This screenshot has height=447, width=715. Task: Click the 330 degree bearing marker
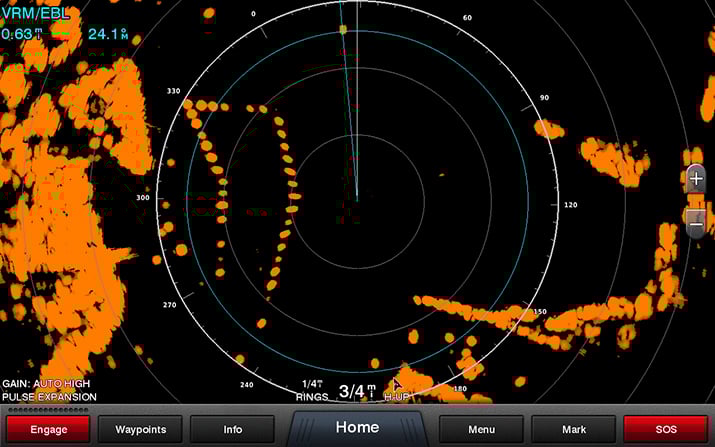tap(173, 91)
